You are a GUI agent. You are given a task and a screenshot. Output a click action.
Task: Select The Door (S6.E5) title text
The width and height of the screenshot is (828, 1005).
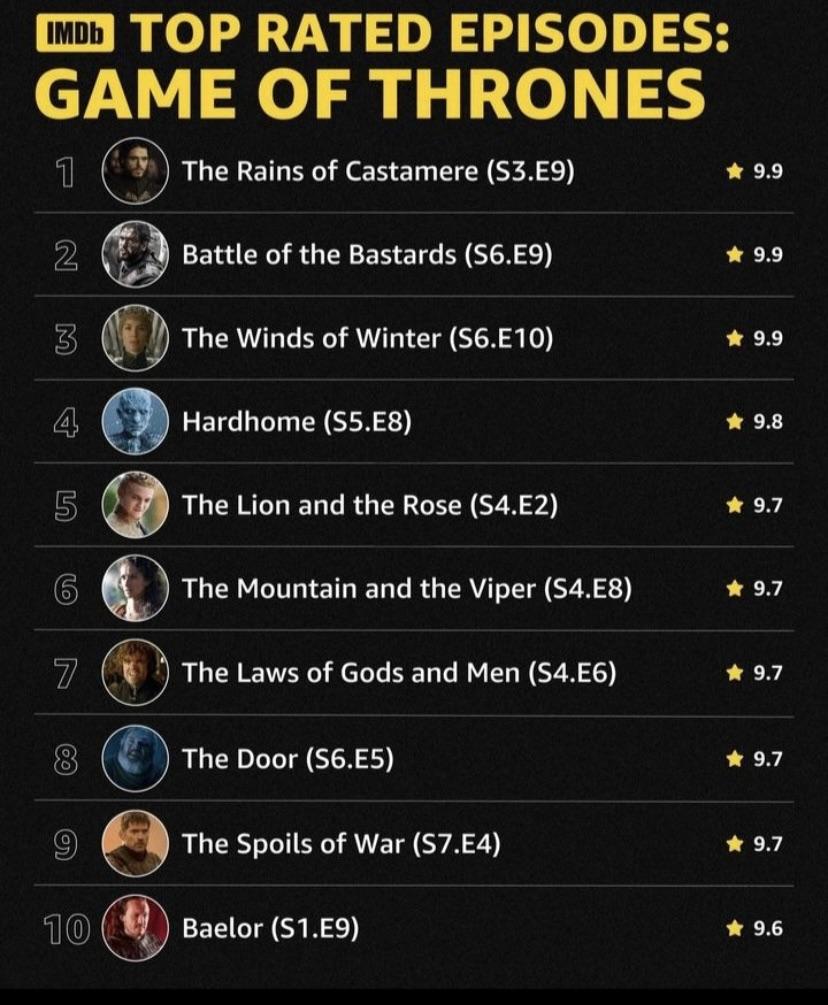[x=288, y=758]
